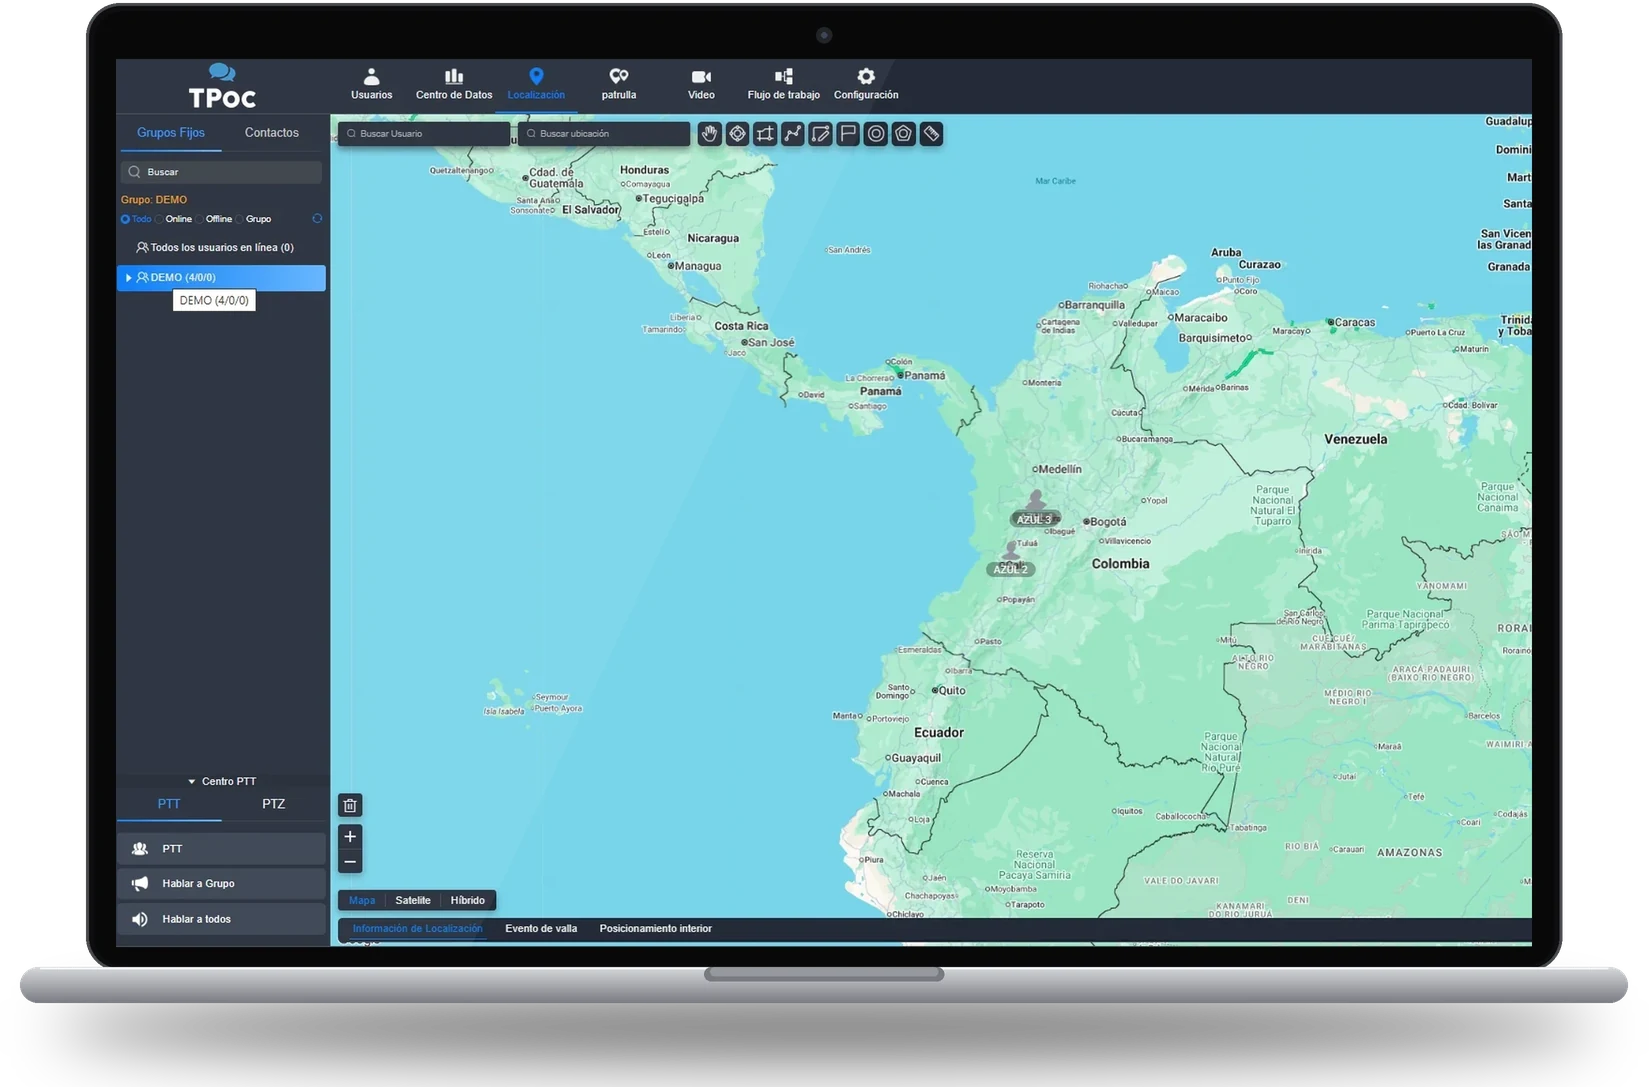Click Hablar a todos
The image size is (1649, 1087).
pyautogui.click(x=222, y=919)
